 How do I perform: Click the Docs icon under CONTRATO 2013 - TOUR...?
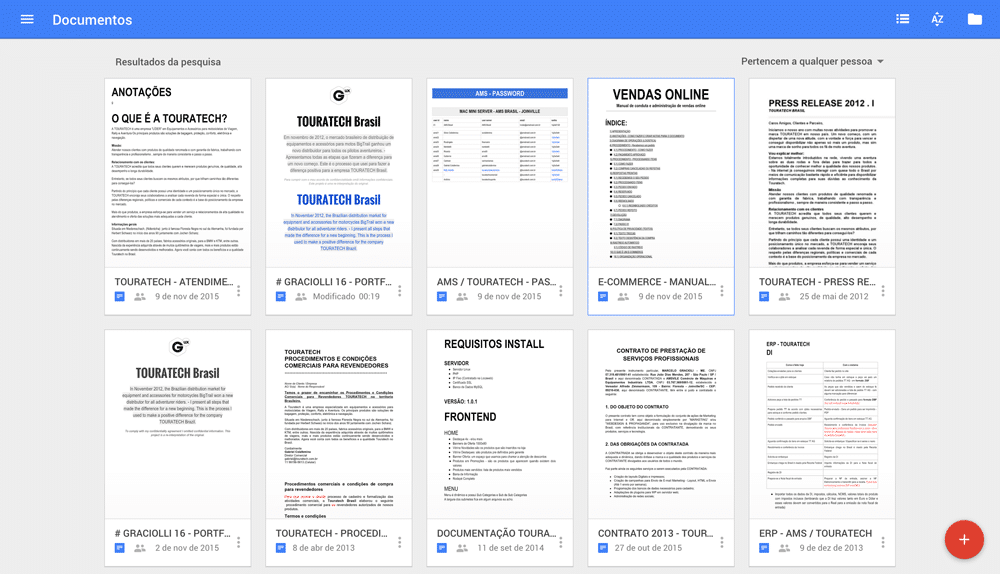[x=603, y=548]
